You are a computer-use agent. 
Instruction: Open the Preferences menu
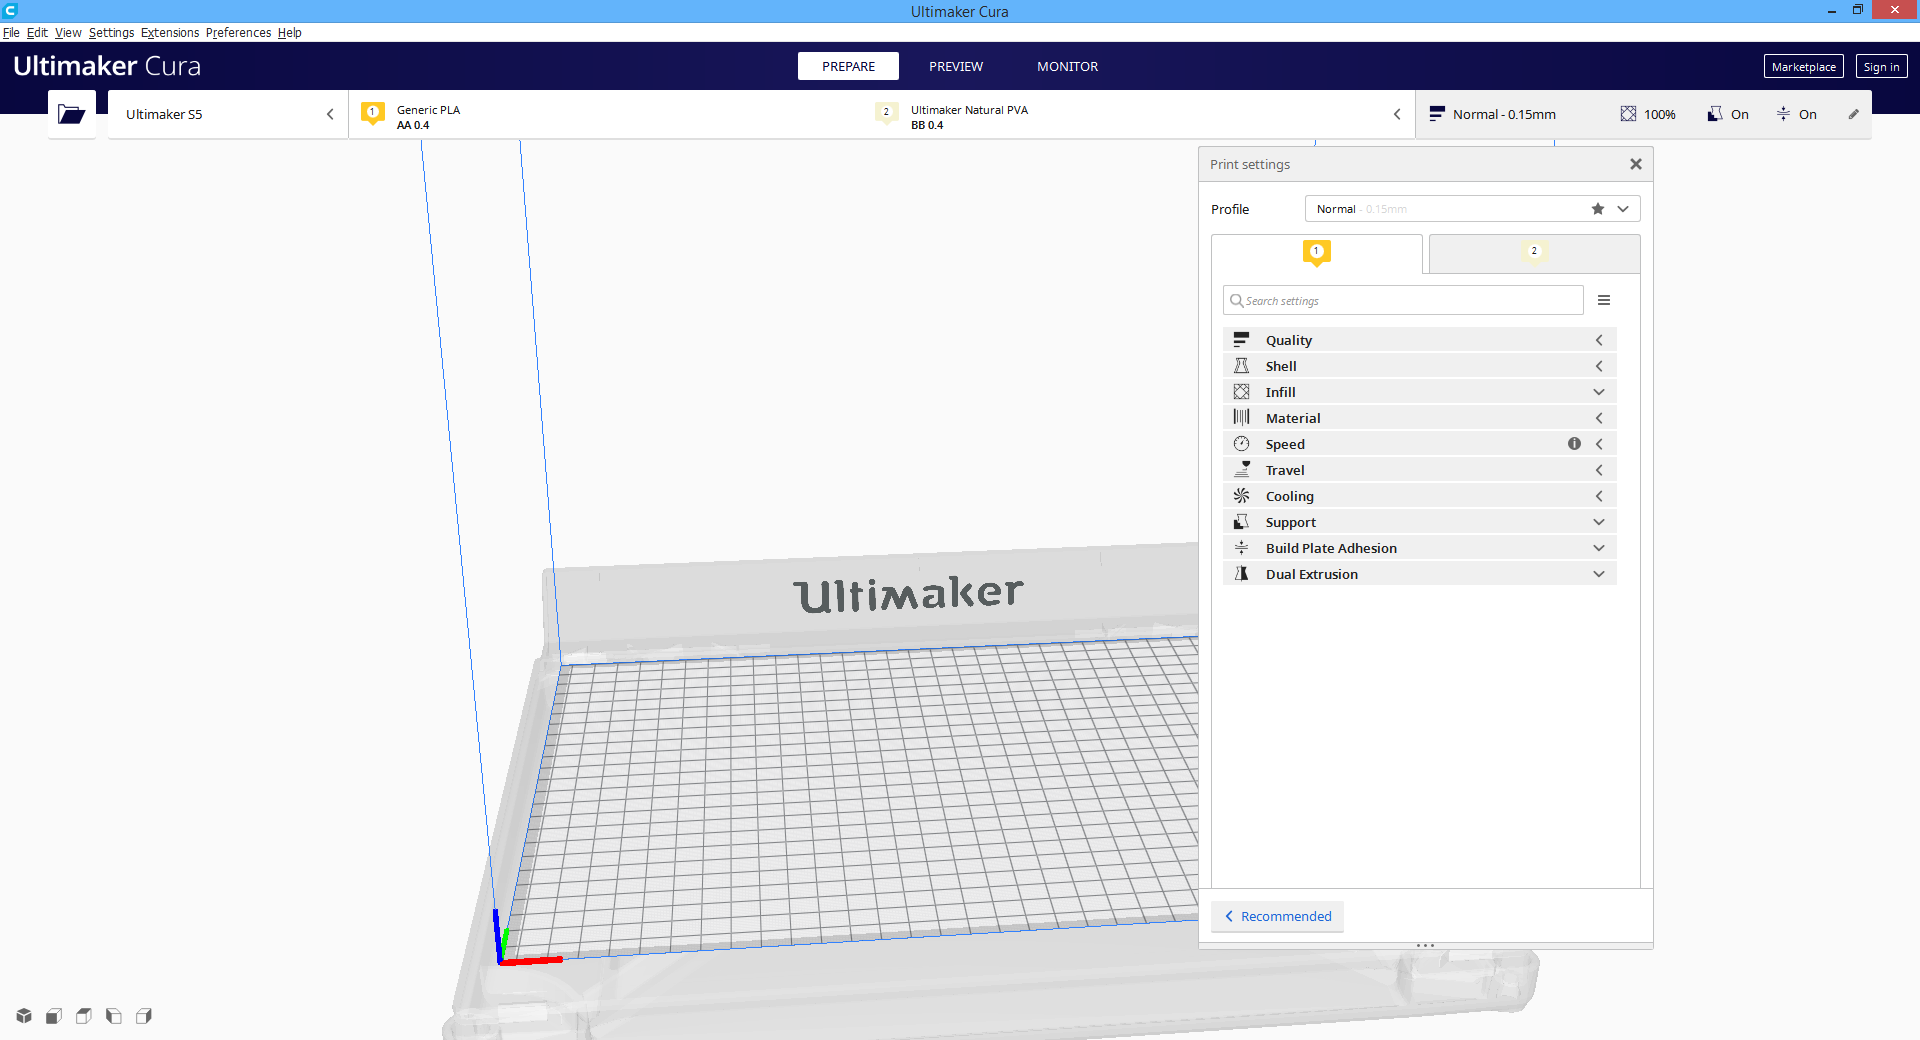[x=238, y=33]
